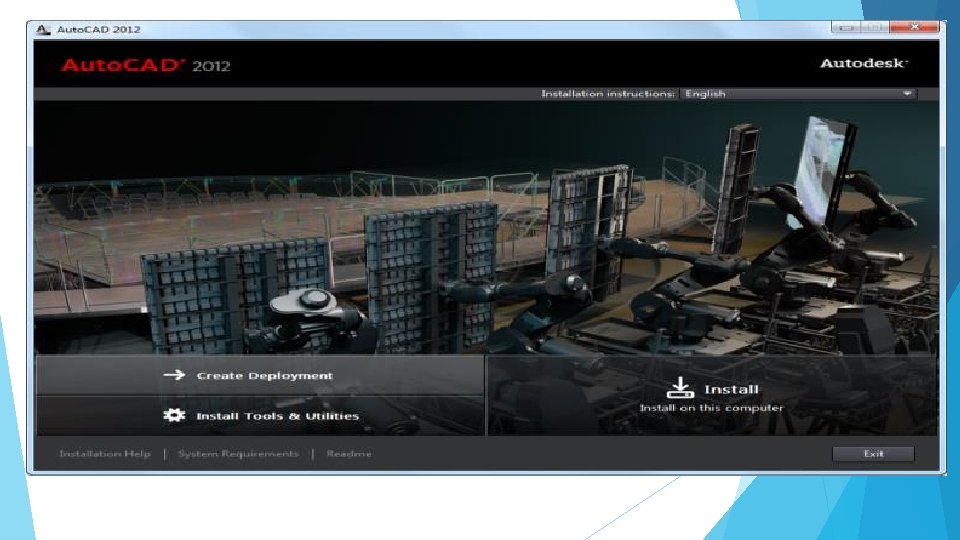Viewport: 960px width, 540px height.
Task: Click the AutoCAD icon in title bar
Action: (x=42, y=29)
